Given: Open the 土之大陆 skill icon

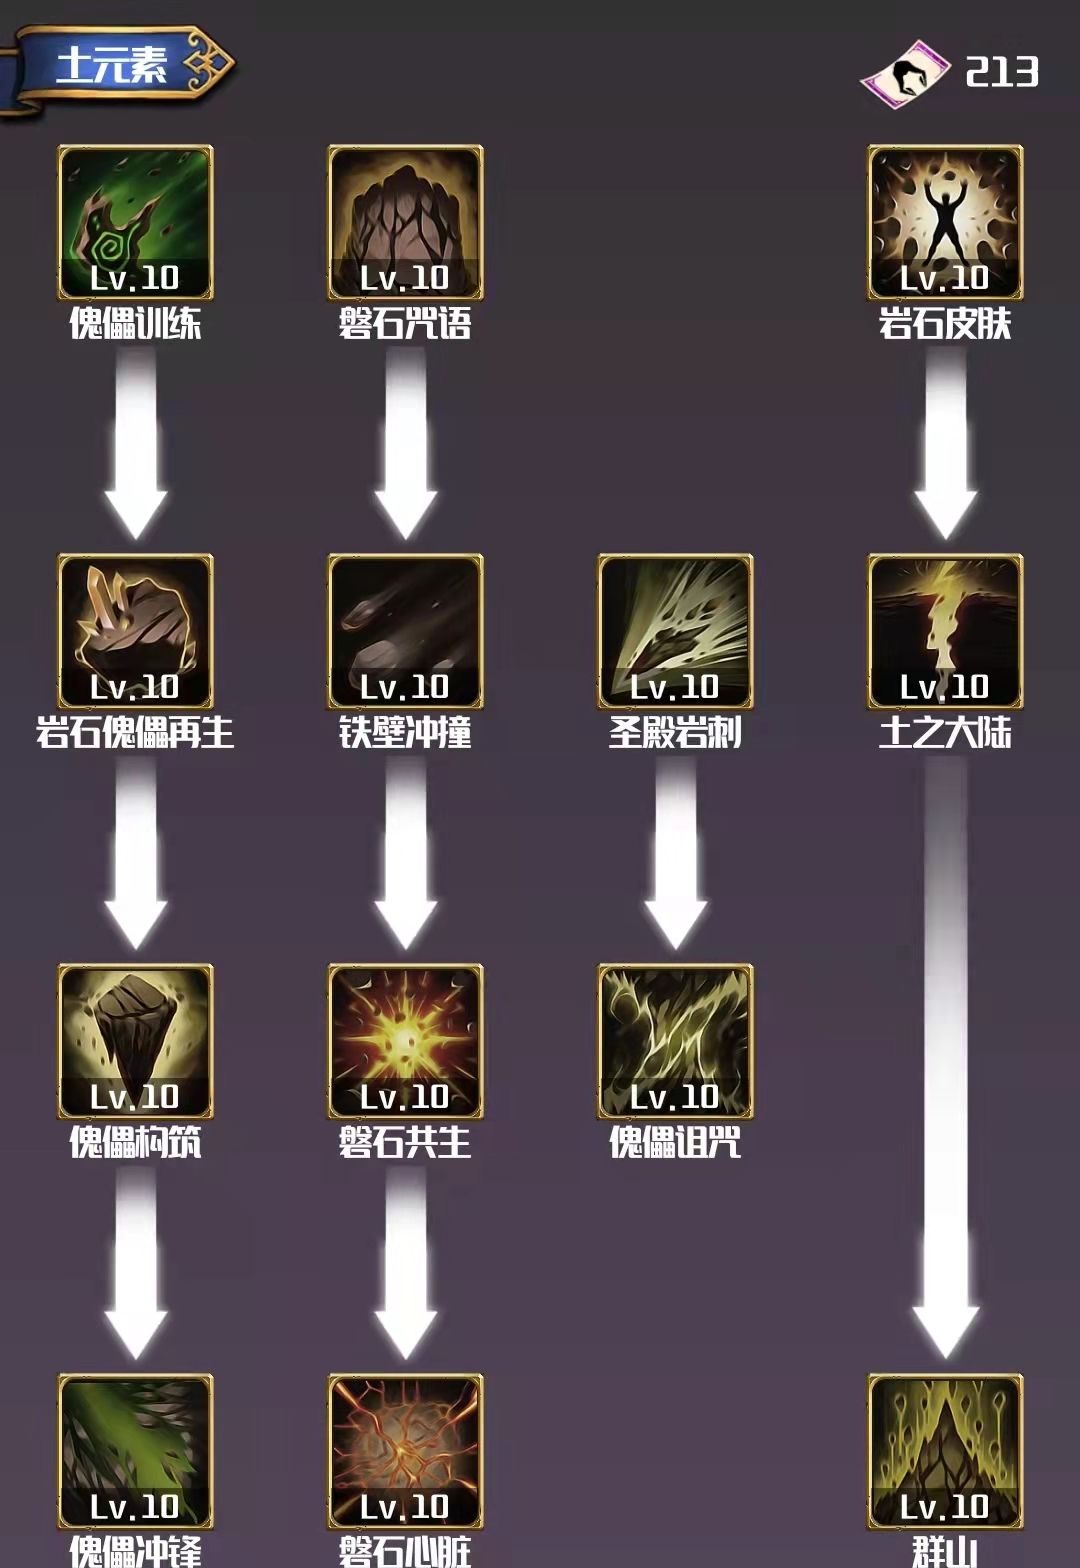Looking at the screenshot, I should pos(945,632).
